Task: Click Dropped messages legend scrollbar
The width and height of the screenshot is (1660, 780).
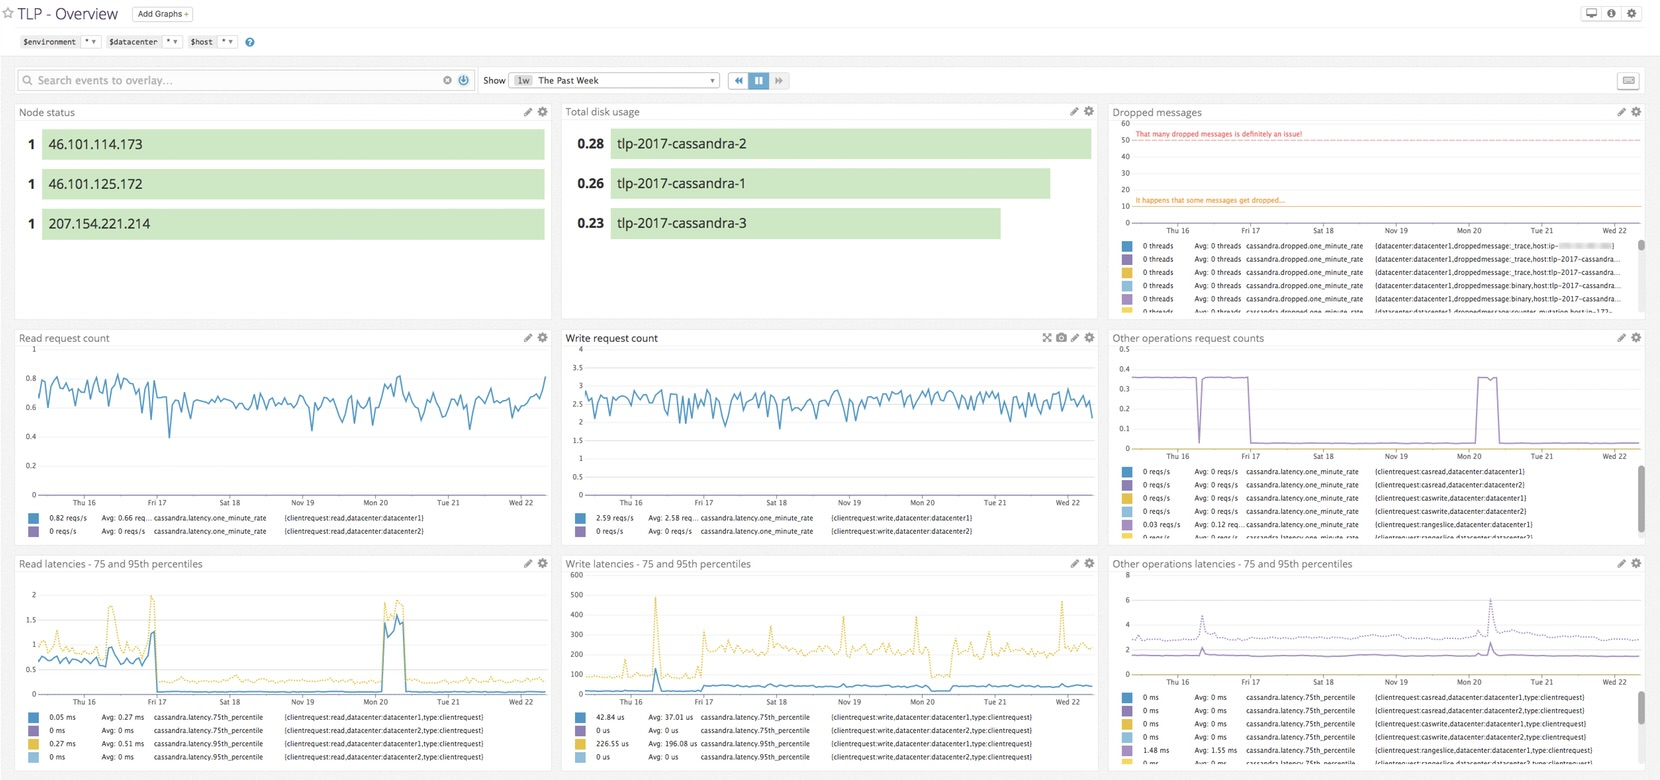Action: (x=1641, y=246)
